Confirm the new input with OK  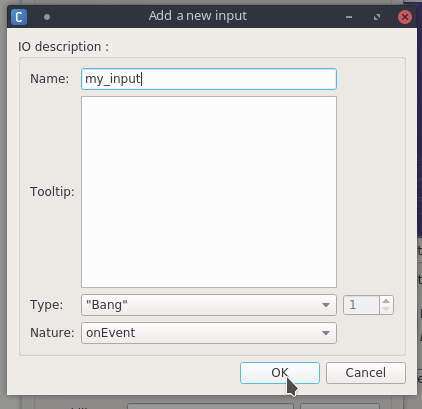(280, 373)
